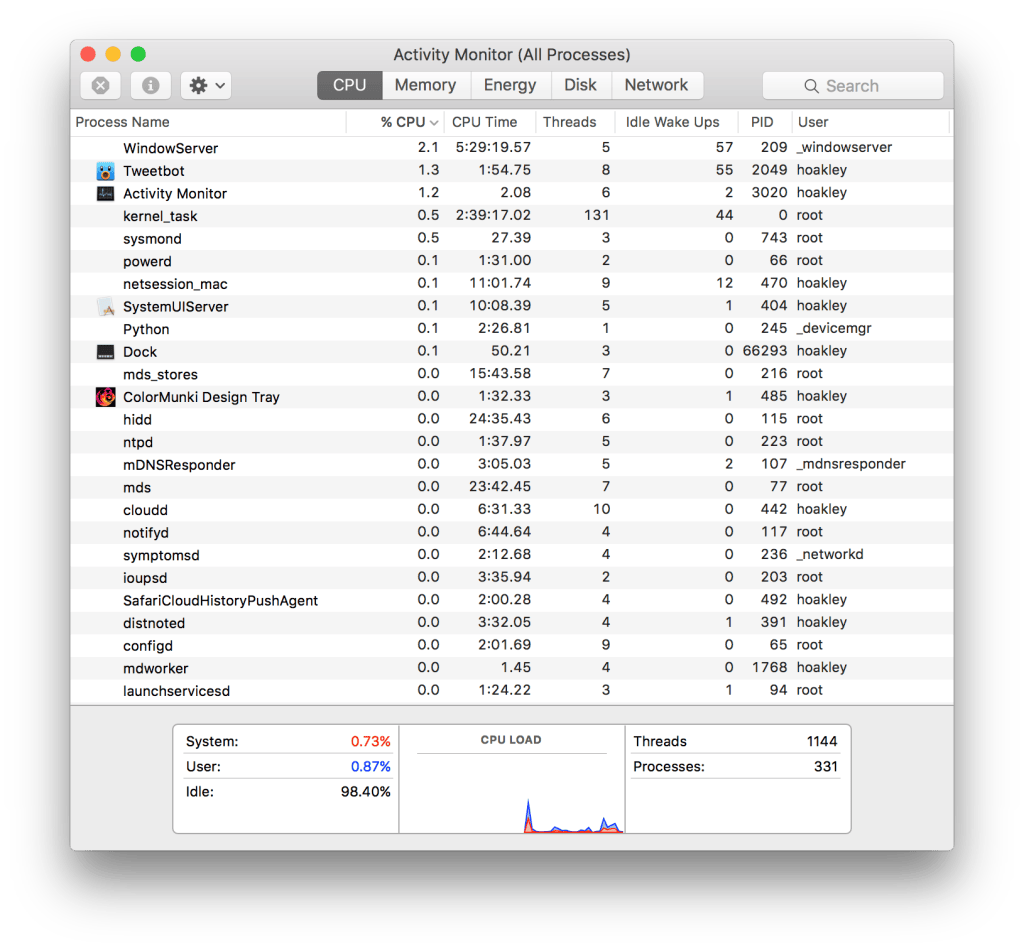Sort by PID column header

click(765, 122)
